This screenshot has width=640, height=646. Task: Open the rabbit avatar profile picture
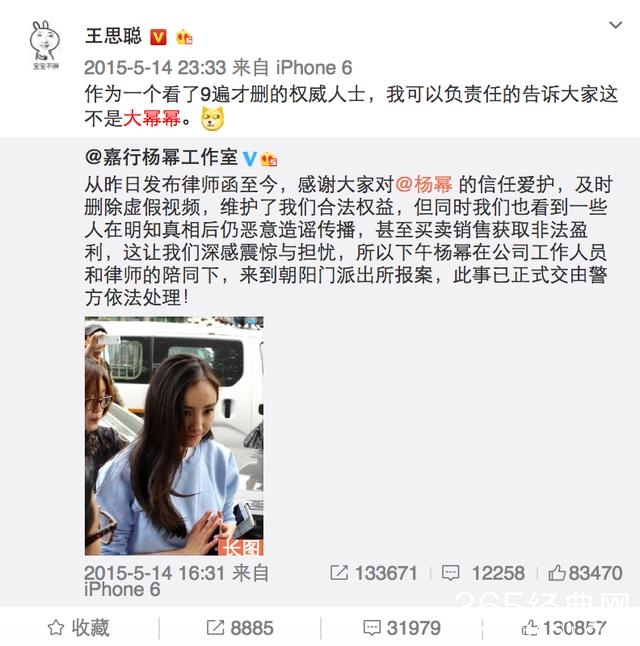(45, 45)
